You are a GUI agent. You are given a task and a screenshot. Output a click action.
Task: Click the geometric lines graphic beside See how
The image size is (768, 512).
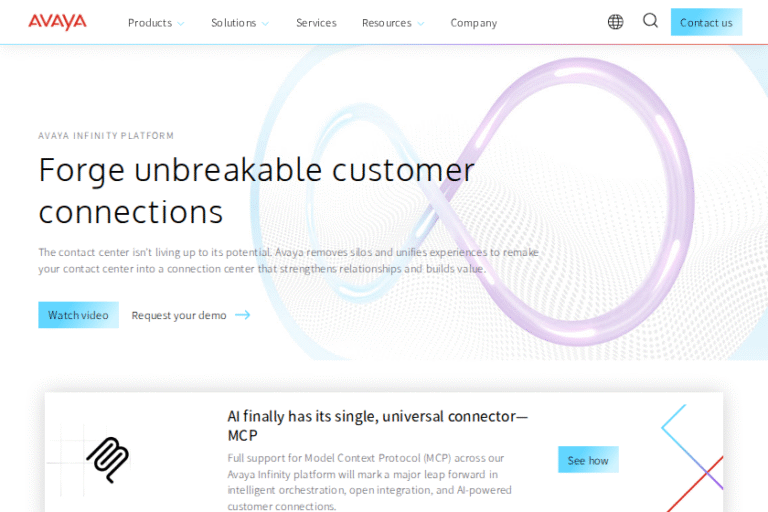692,450
